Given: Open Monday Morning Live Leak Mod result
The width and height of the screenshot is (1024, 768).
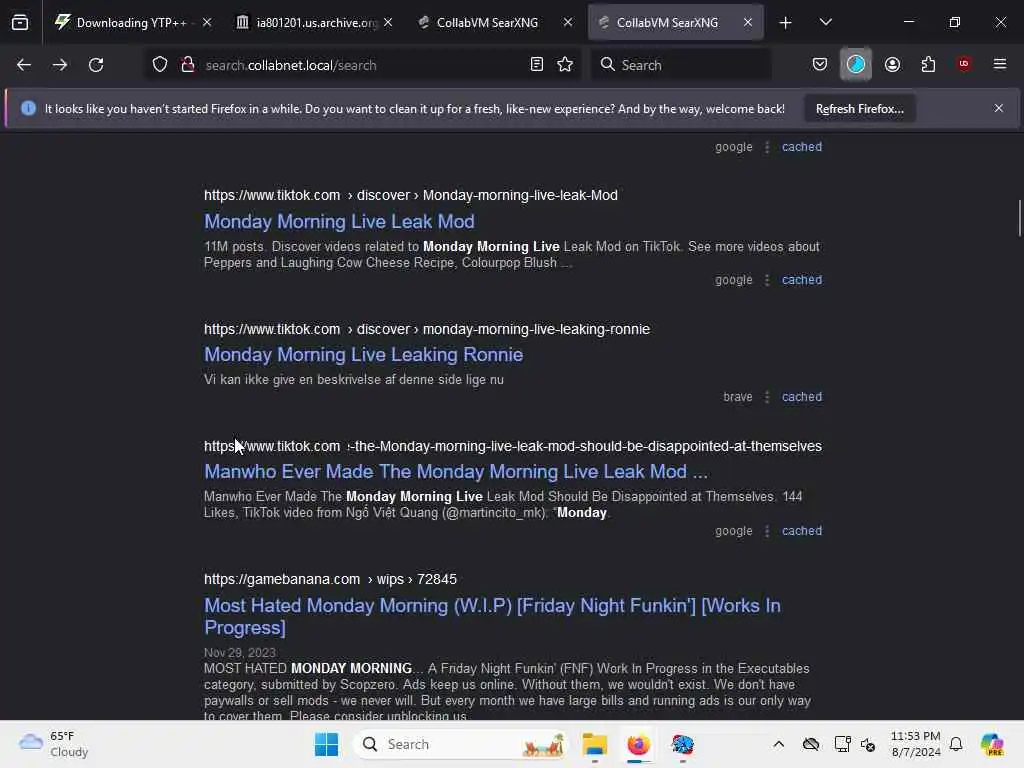Looking at the screenshot, I should [339, 221].
